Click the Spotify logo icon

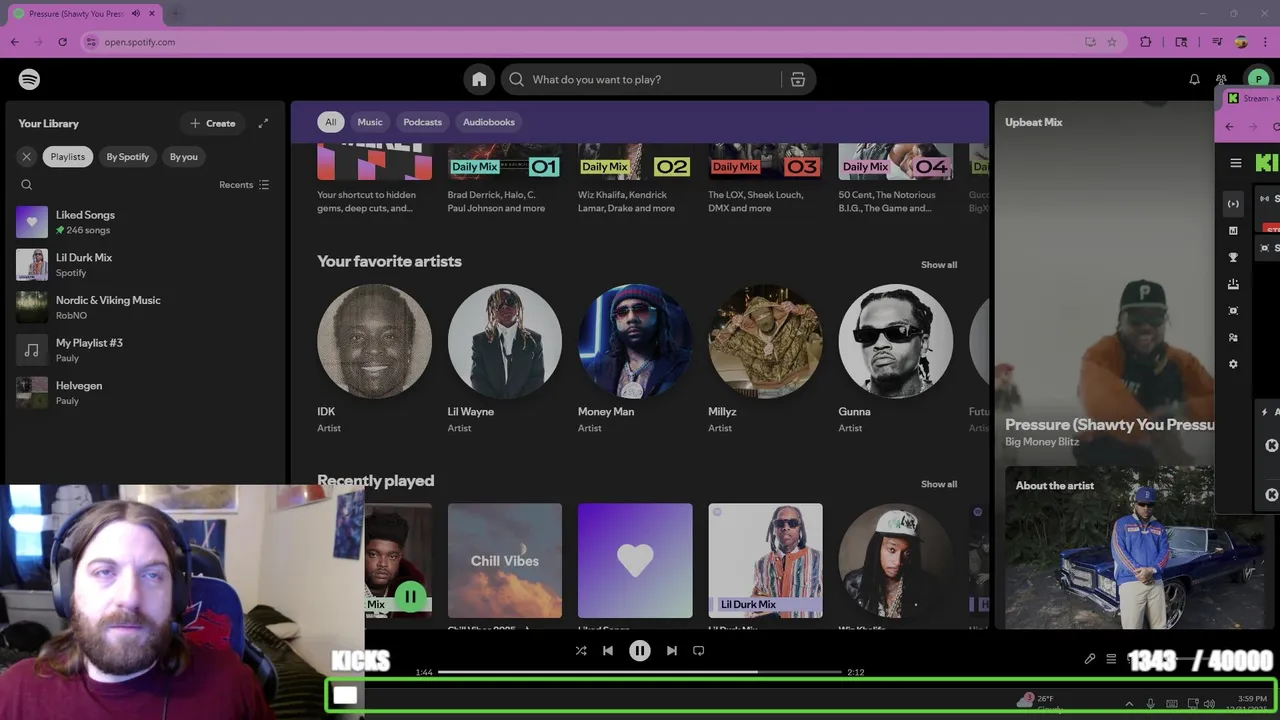click(29, 79)
